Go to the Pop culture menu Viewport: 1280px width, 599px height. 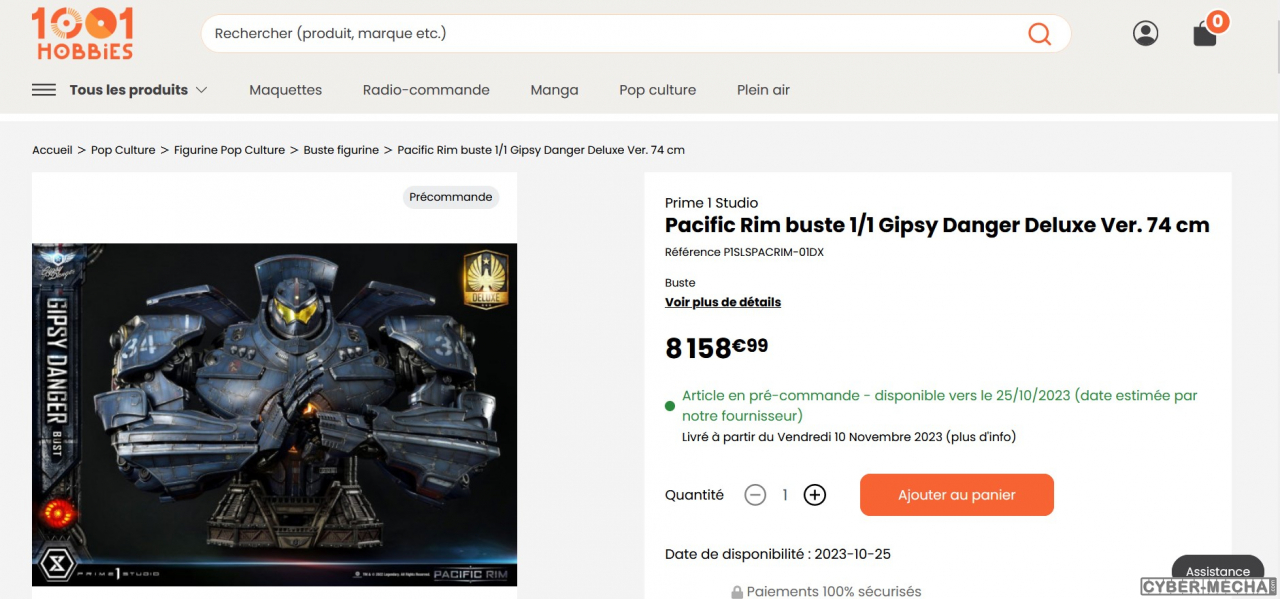click(x=657, y=90)
